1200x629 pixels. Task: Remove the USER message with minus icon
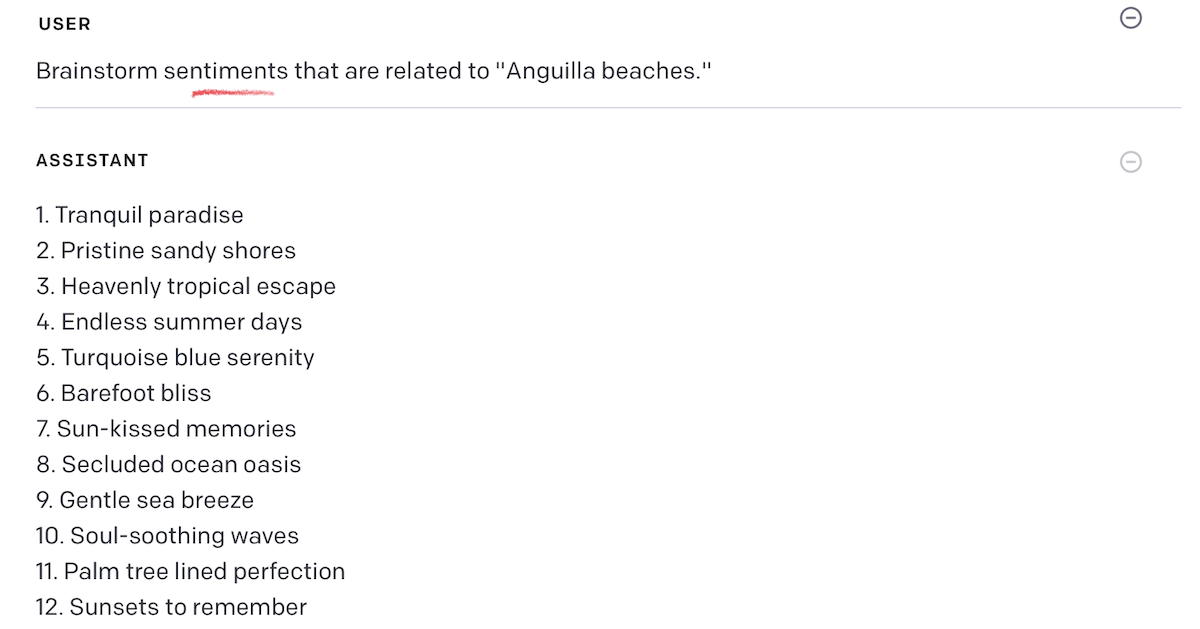1131,18
